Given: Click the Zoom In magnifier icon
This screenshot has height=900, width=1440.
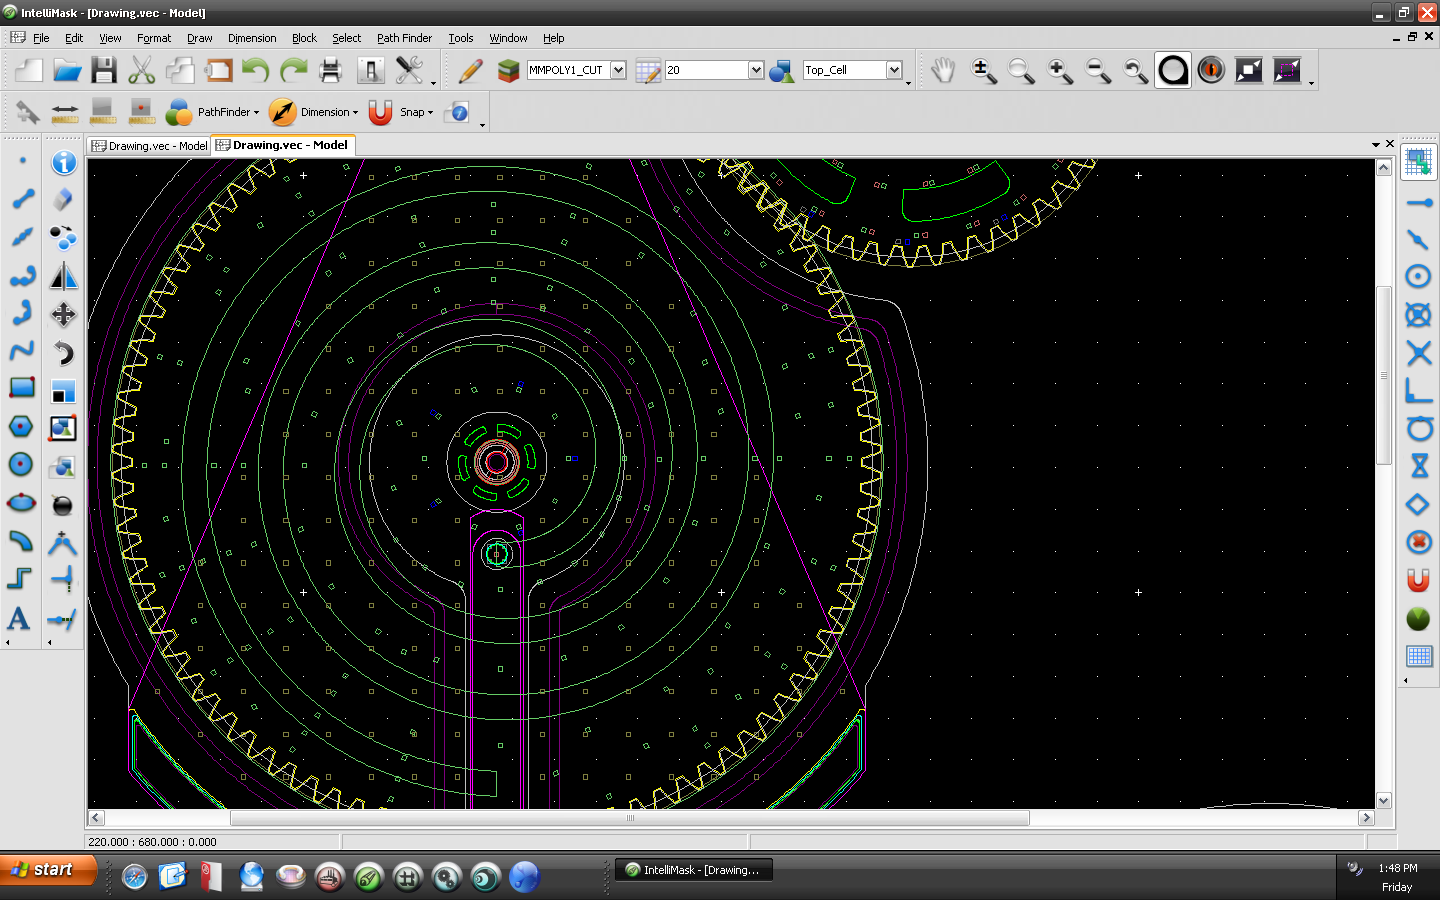Looking at the screenshot, I should point(1060,70).
